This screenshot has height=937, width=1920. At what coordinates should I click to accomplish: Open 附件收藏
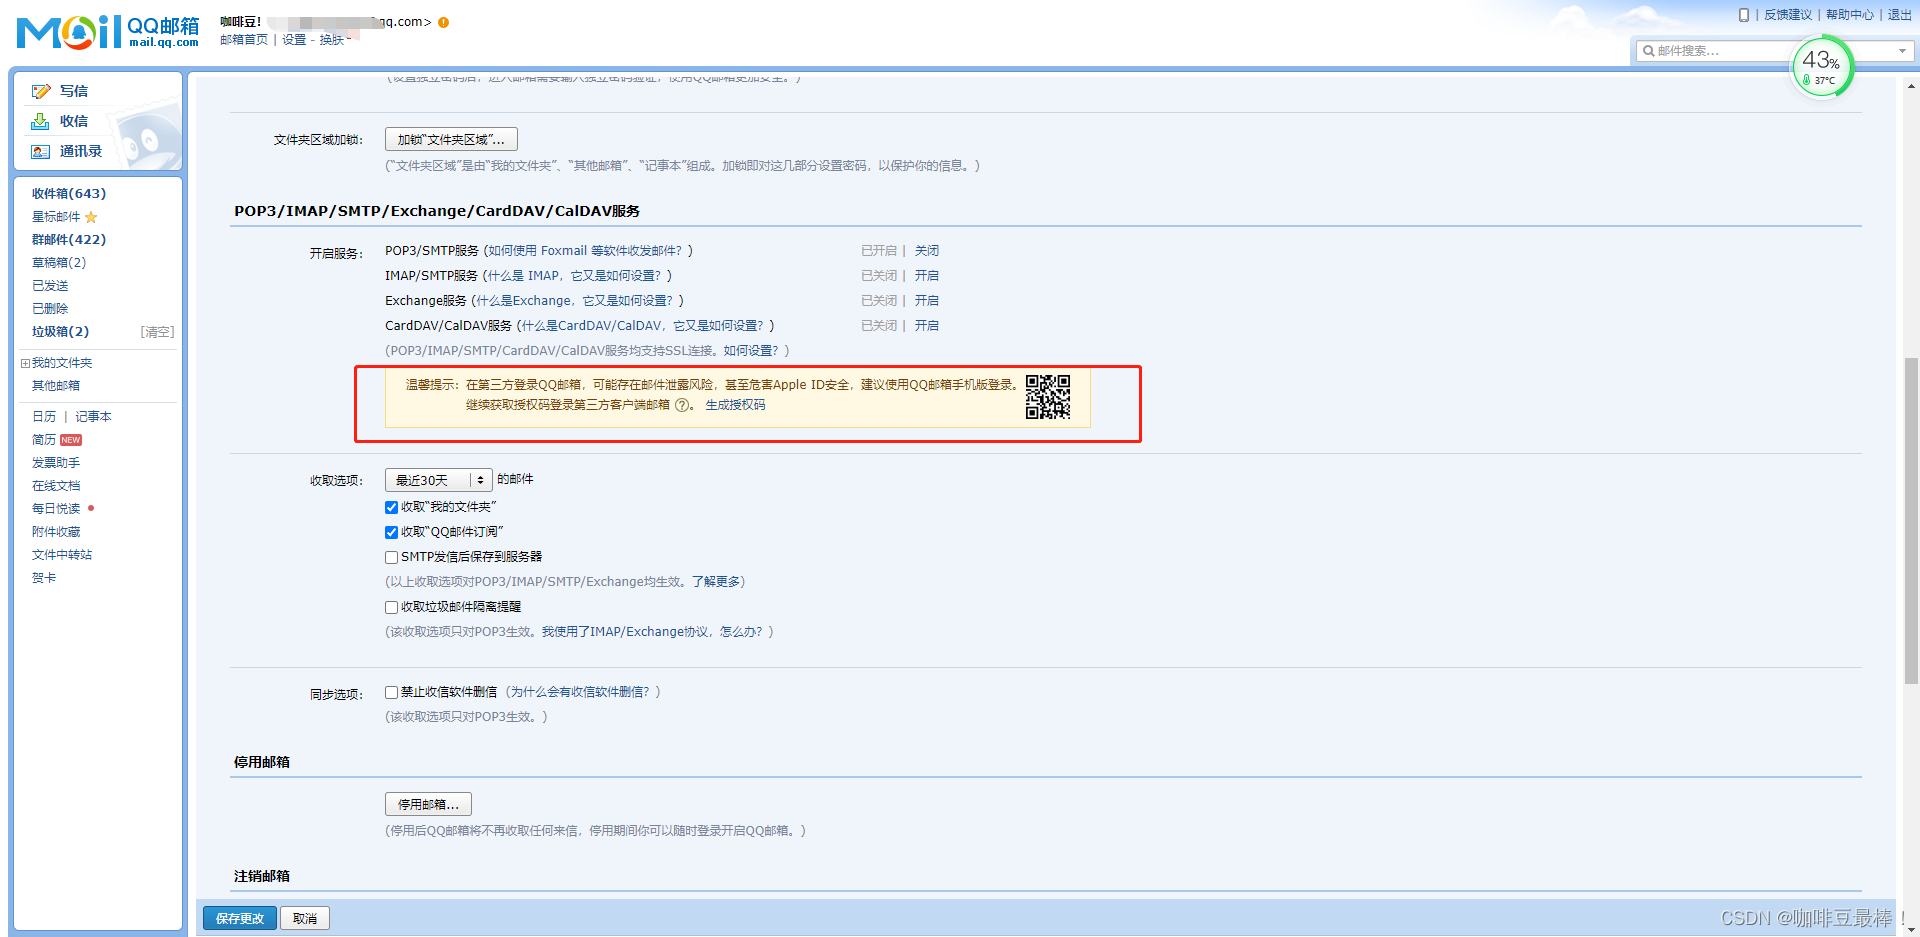(56, 532)
